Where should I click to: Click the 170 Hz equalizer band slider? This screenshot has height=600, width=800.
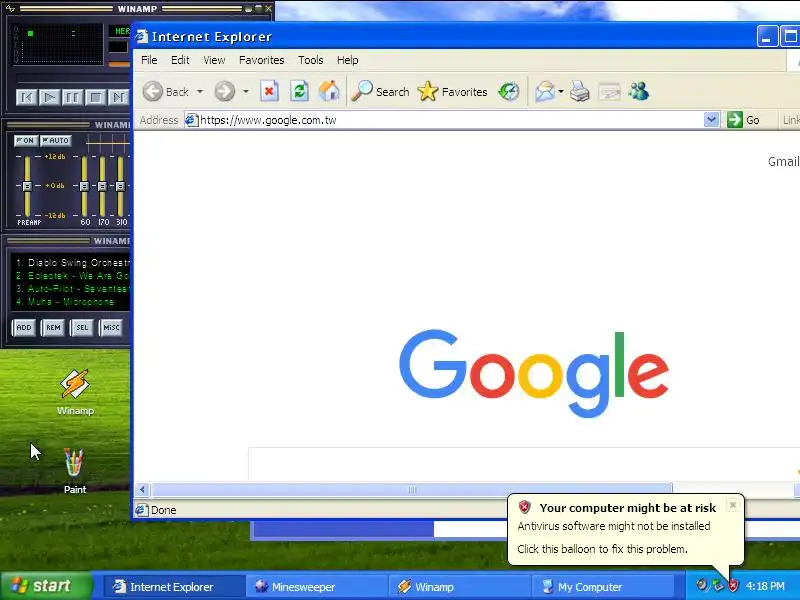tap(102, 186)
